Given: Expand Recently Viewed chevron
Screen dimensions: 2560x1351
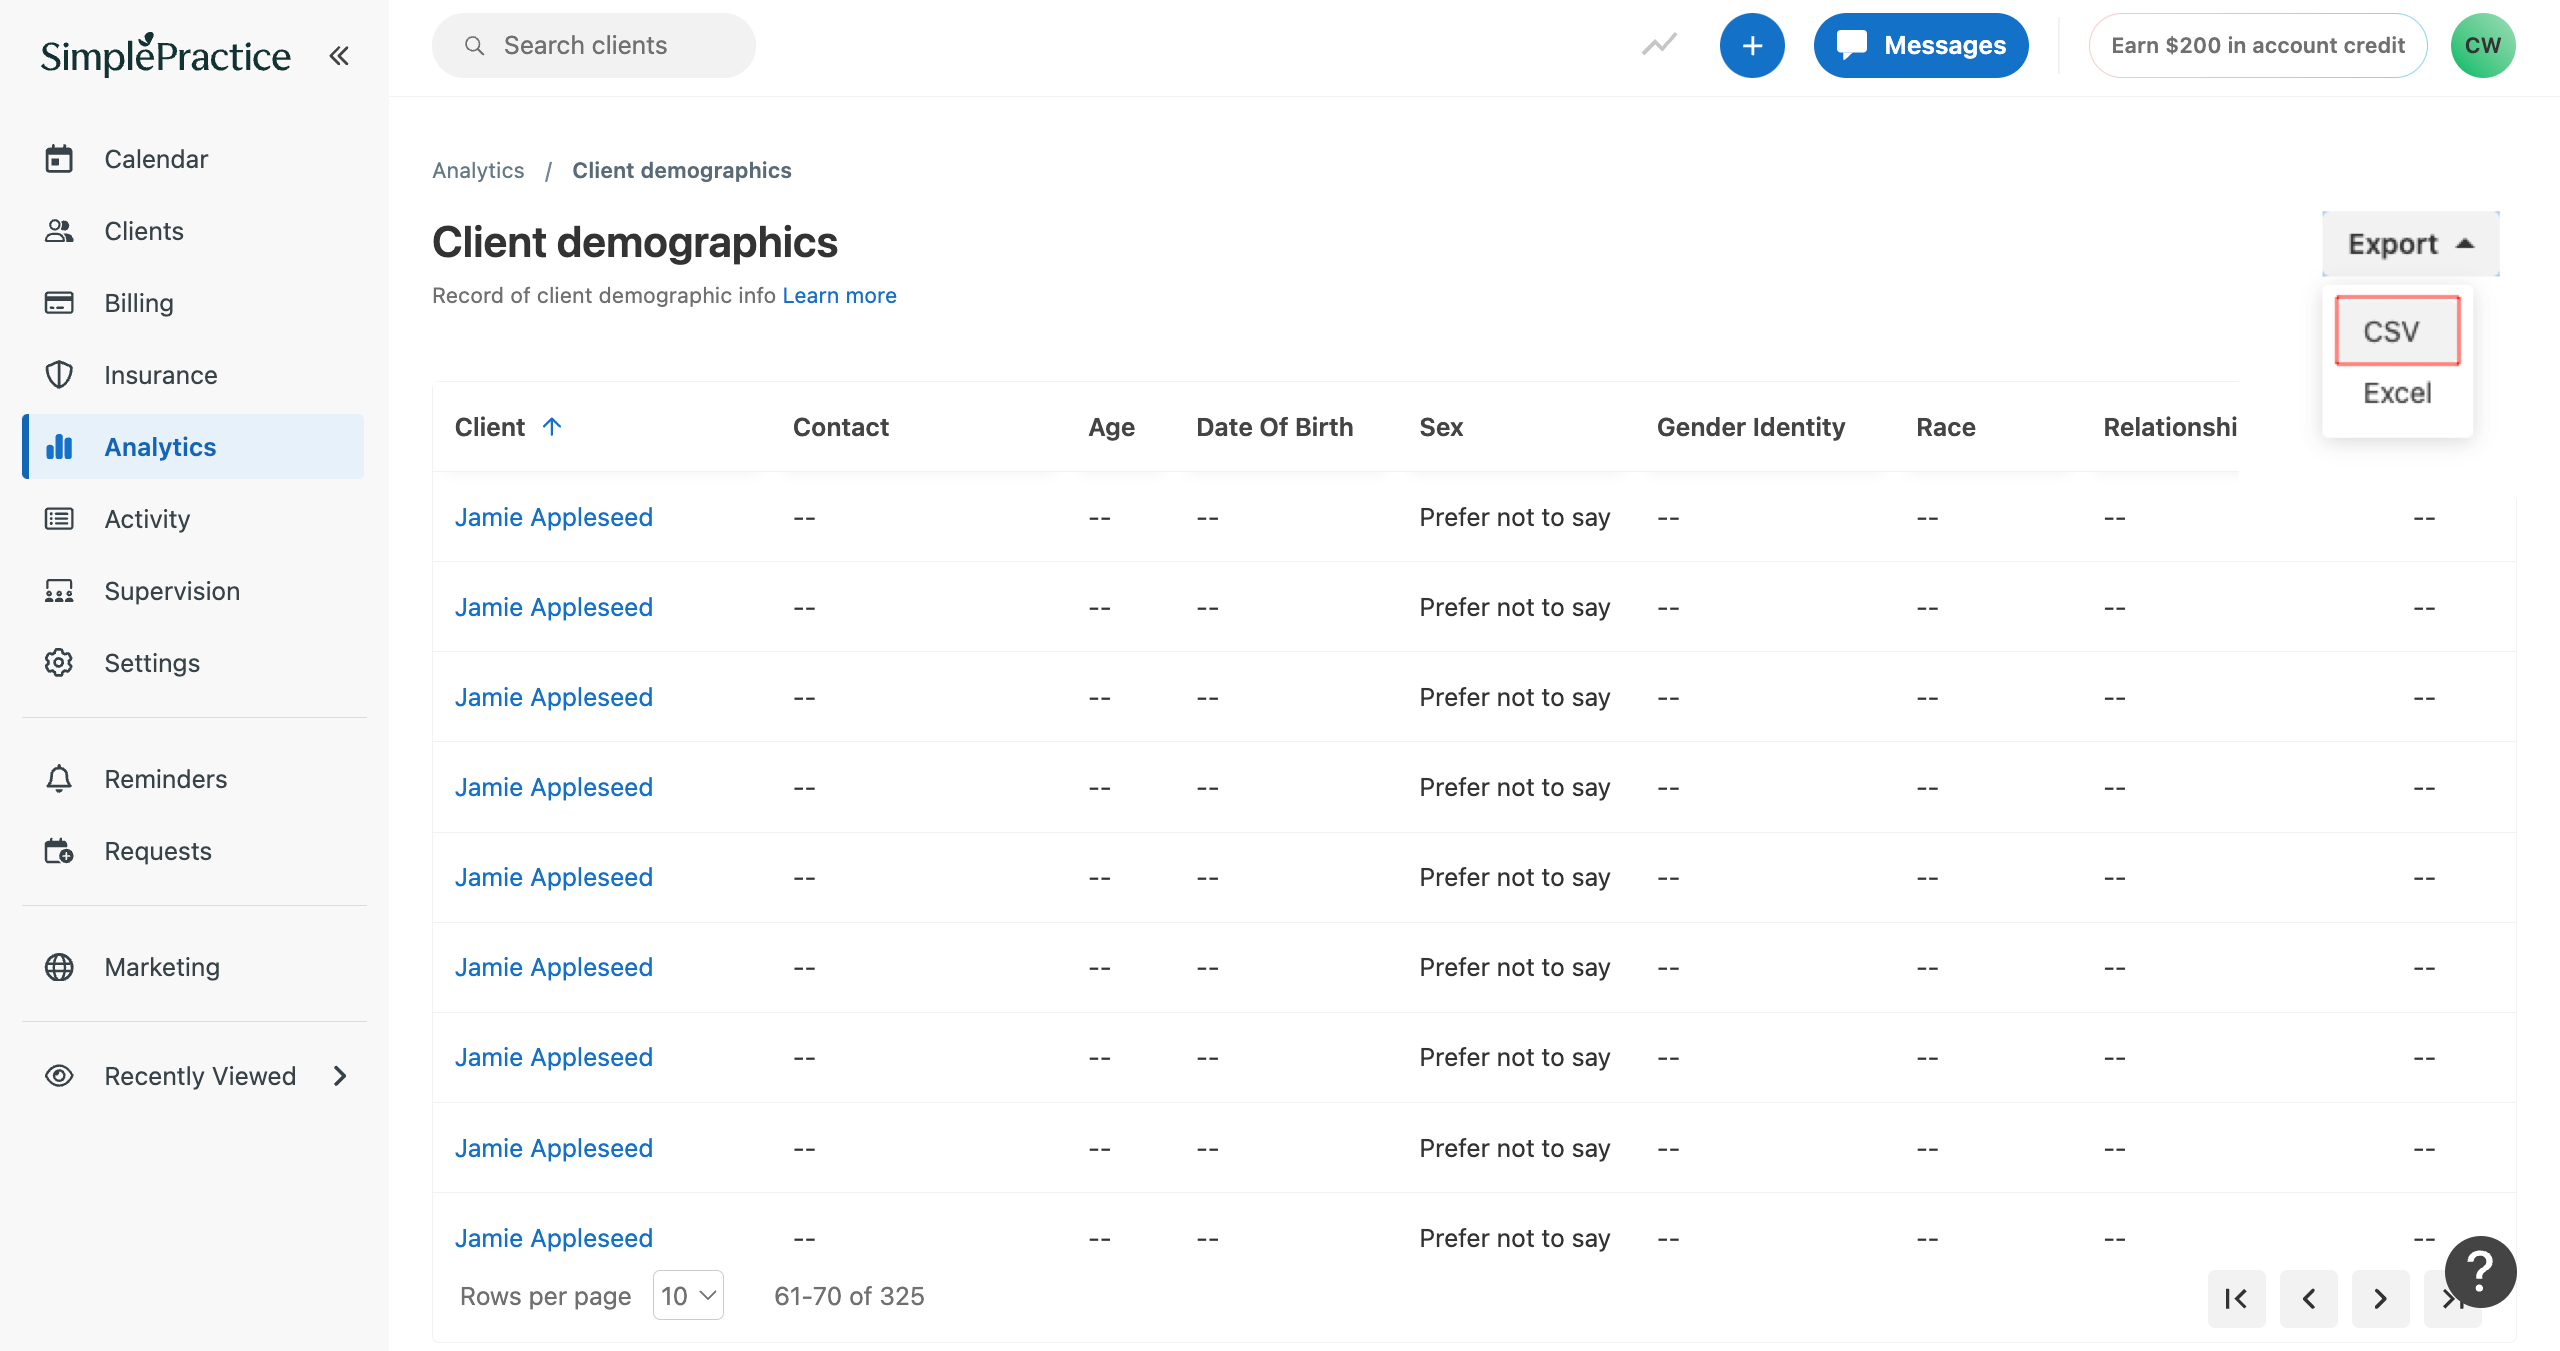Looking at the screenshot, I should tap(340, 1076).
